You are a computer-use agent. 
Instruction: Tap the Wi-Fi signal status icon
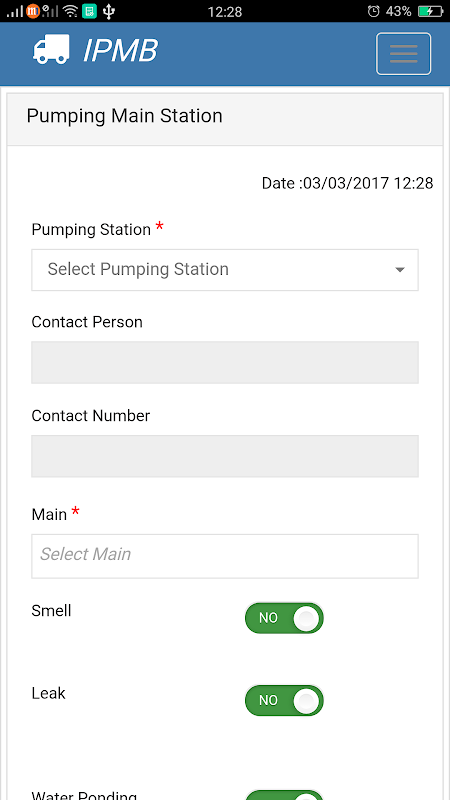[71, 11]
